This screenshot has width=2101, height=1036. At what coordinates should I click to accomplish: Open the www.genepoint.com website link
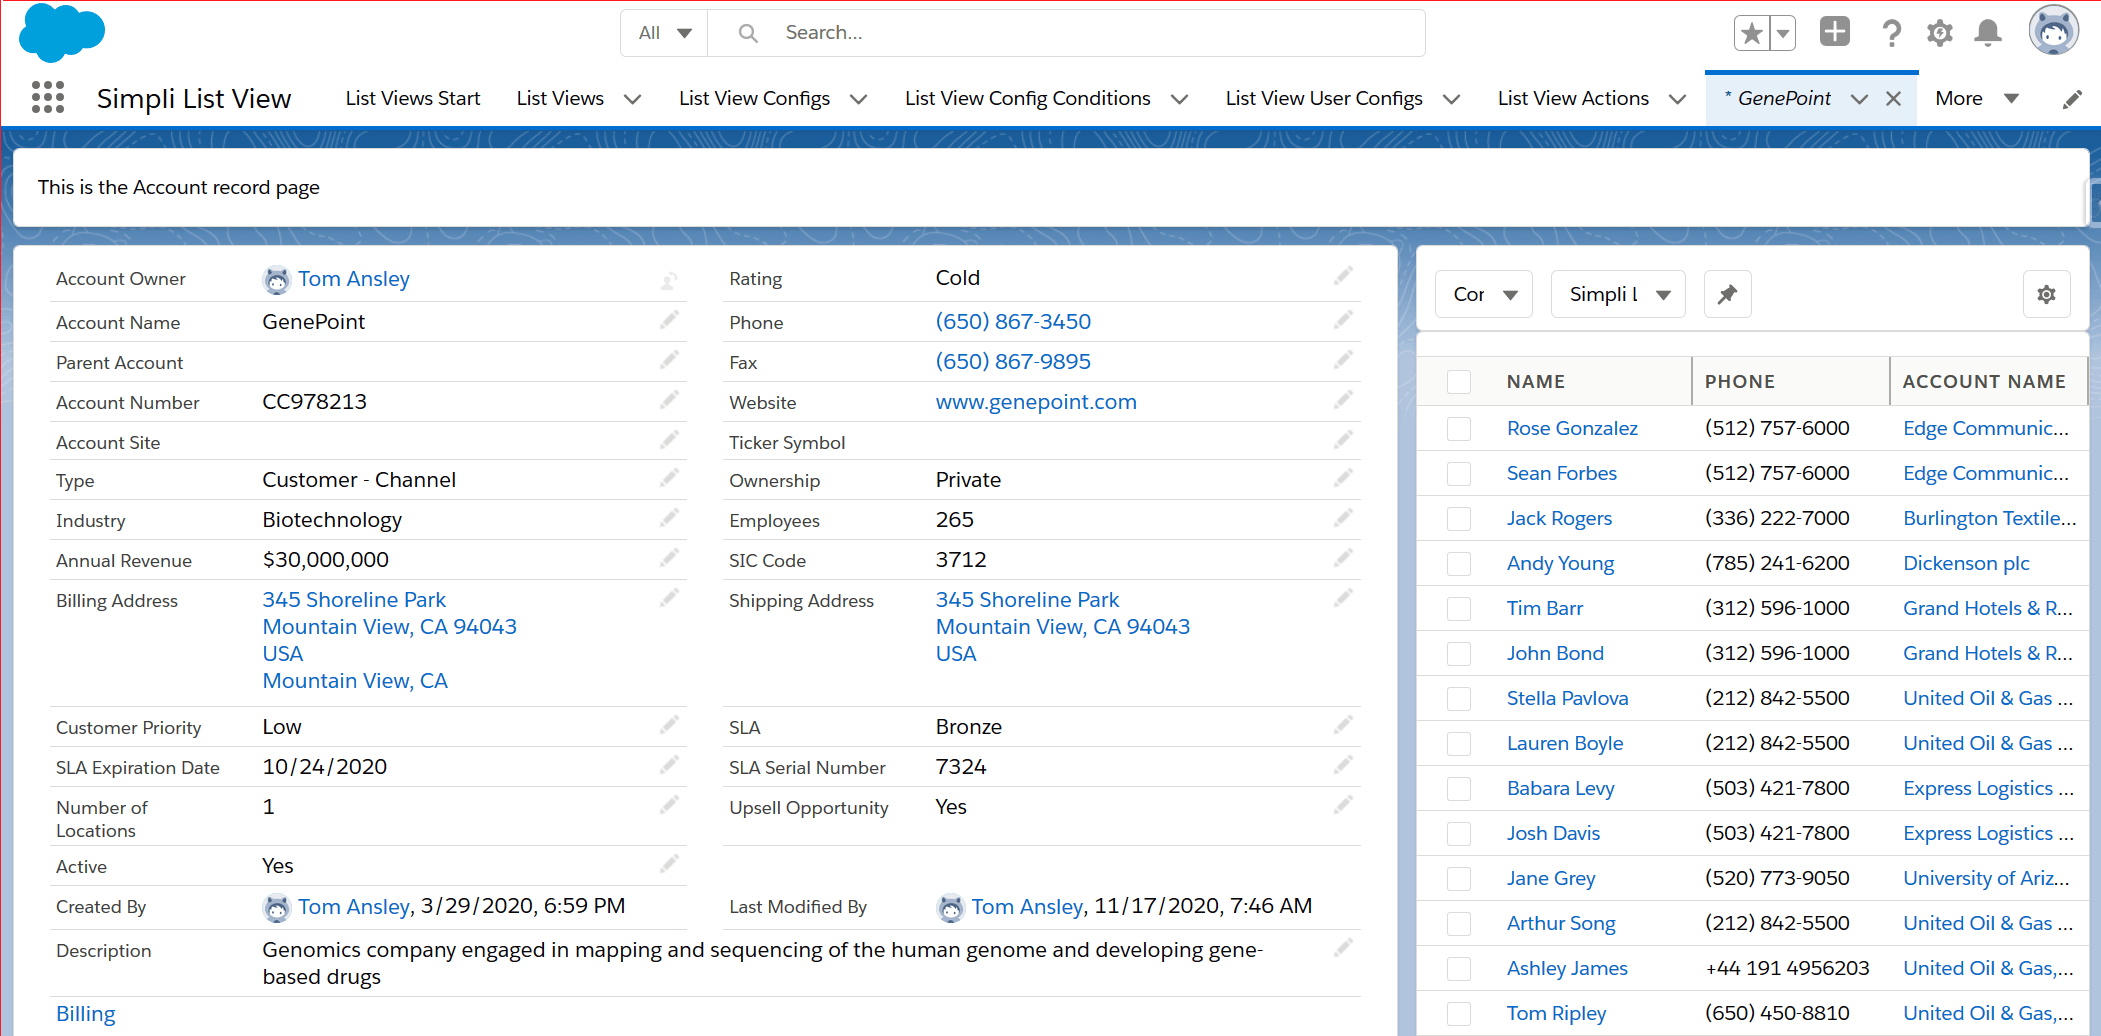tap(1036, 401)
